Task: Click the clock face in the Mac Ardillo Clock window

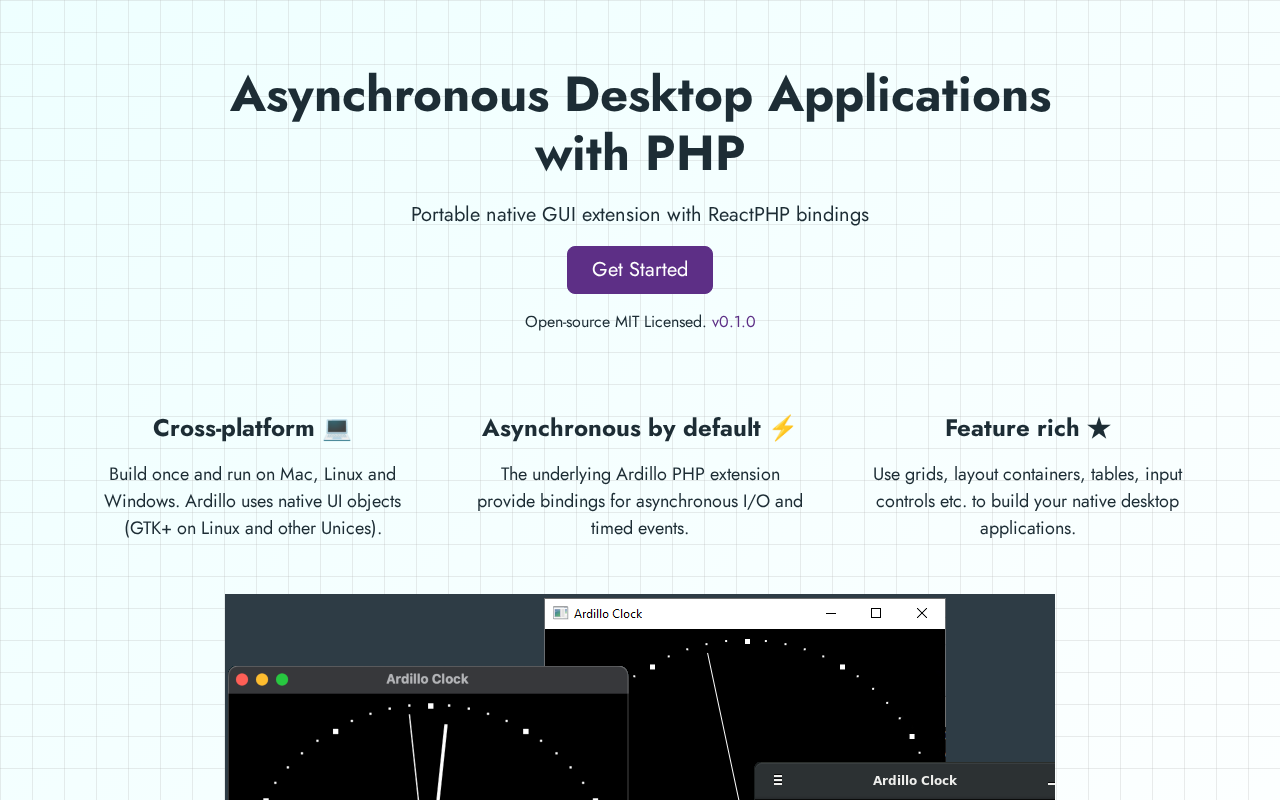Action: 428,747
